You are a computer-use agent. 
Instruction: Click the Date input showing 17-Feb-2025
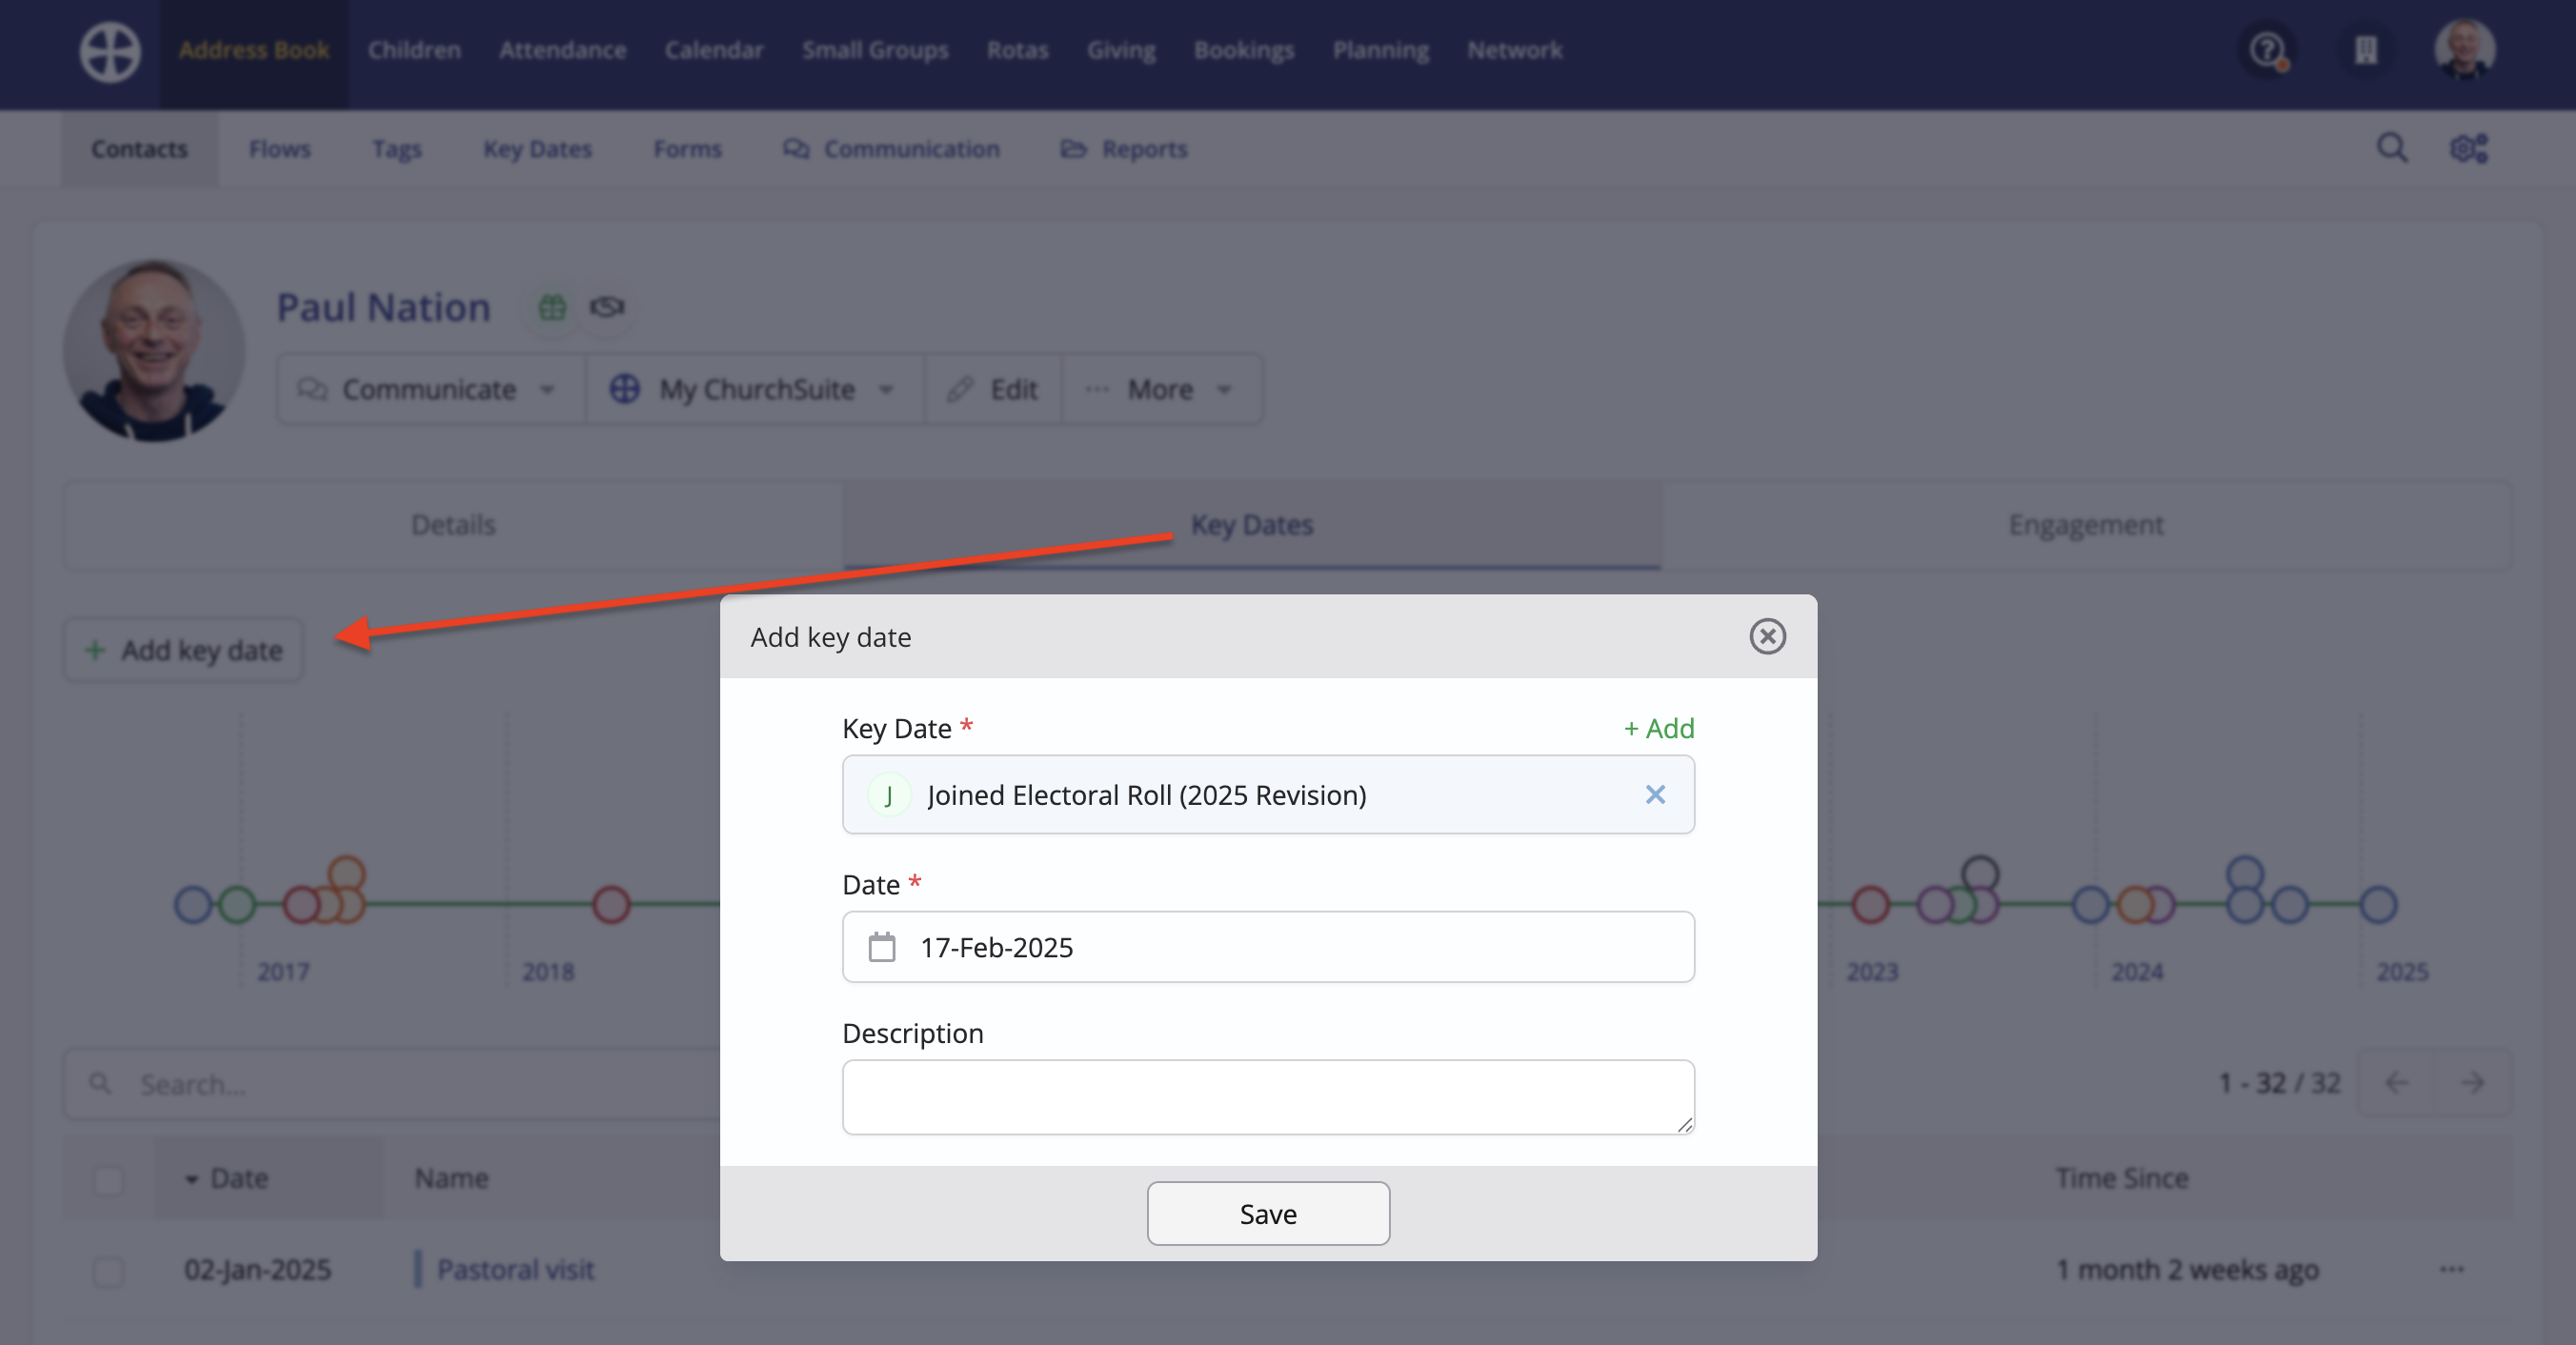click(1268, 947)
